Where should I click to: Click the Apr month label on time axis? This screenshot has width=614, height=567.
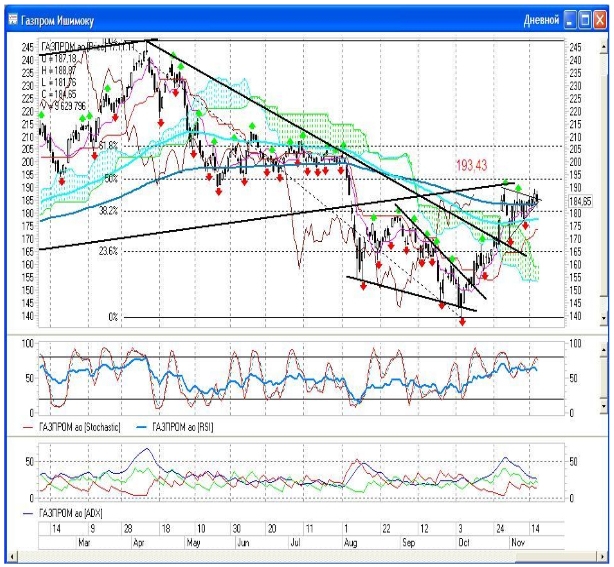(x=139, y=543)
